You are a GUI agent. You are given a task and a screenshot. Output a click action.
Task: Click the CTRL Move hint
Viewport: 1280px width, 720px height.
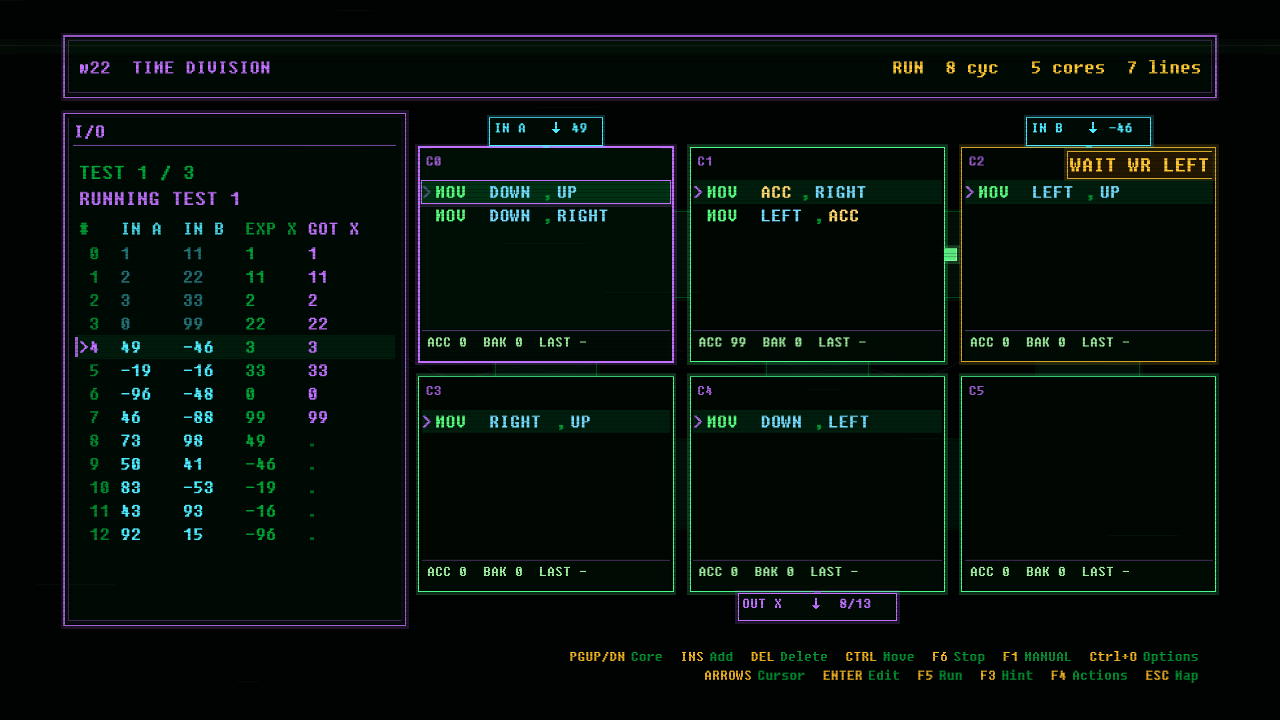(880, 657)
